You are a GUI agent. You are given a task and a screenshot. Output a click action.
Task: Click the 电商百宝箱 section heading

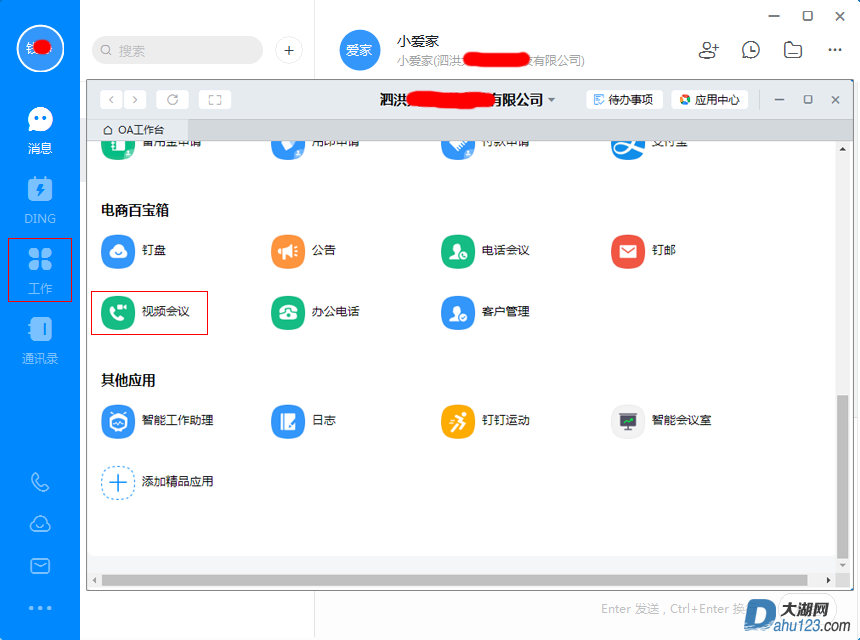tap(135, 210)
